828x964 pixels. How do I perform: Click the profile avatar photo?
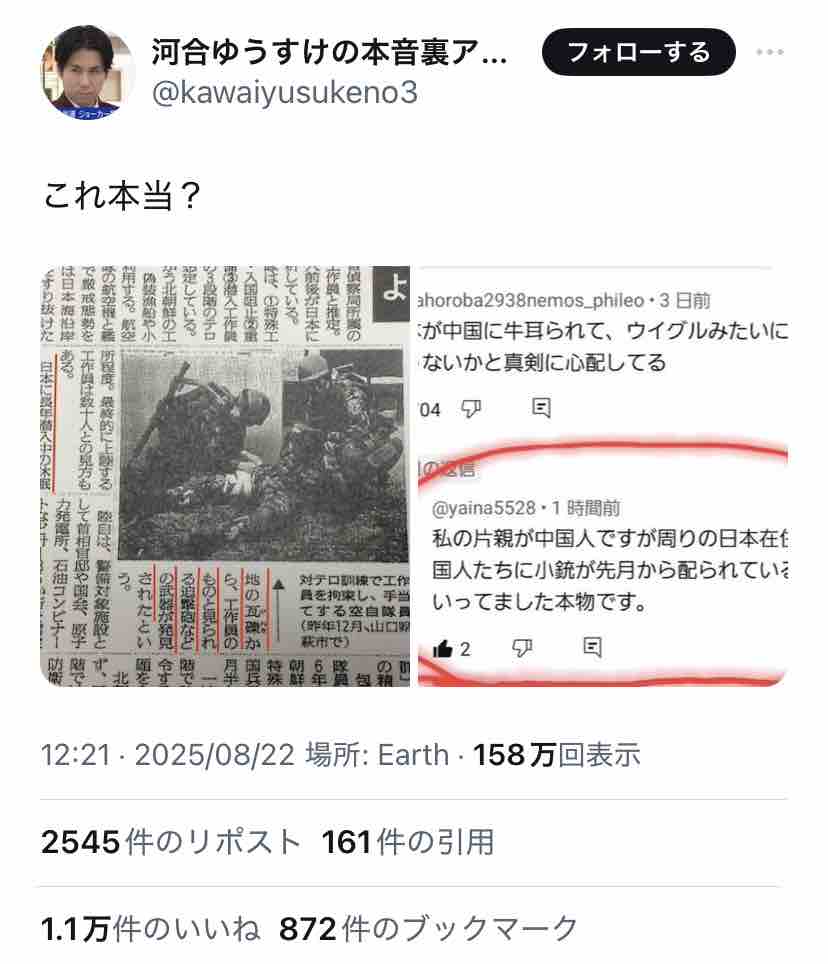(x=87, y=72)
